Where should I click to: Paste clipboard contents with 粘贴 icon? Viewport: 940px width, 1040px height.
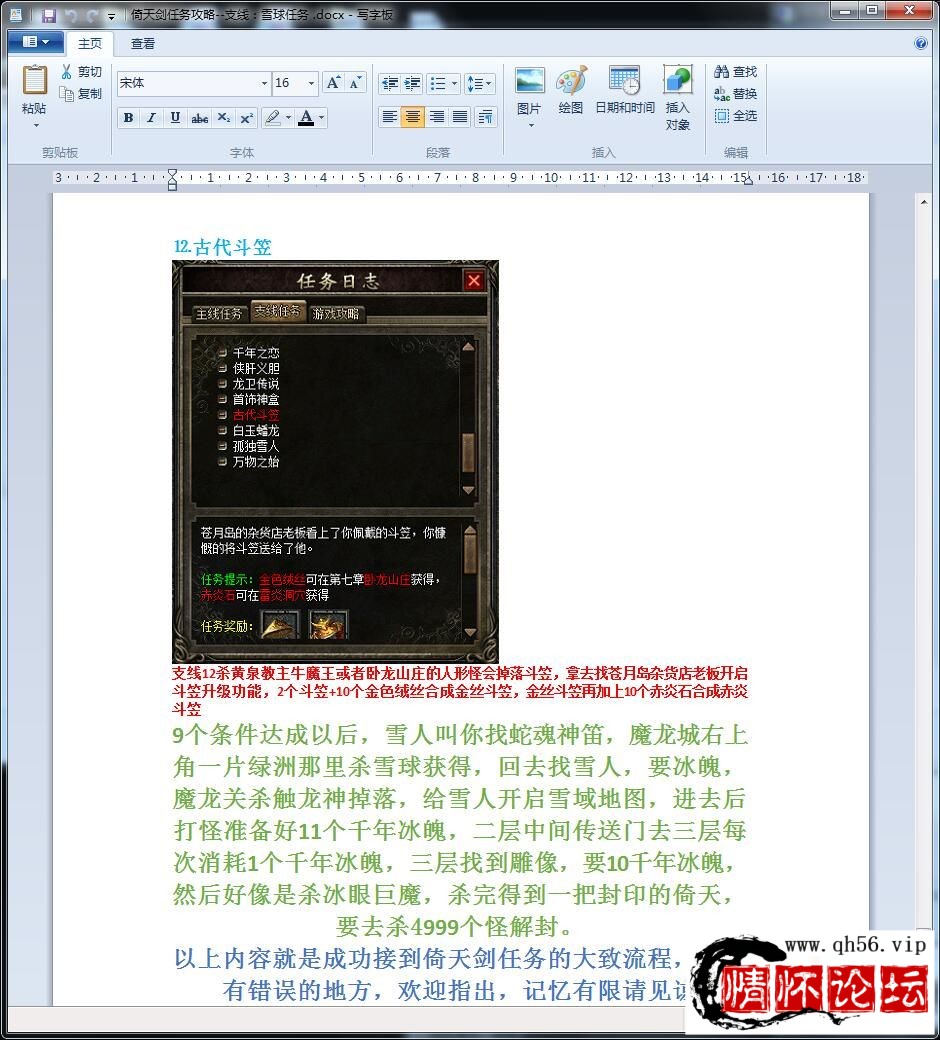34,81
